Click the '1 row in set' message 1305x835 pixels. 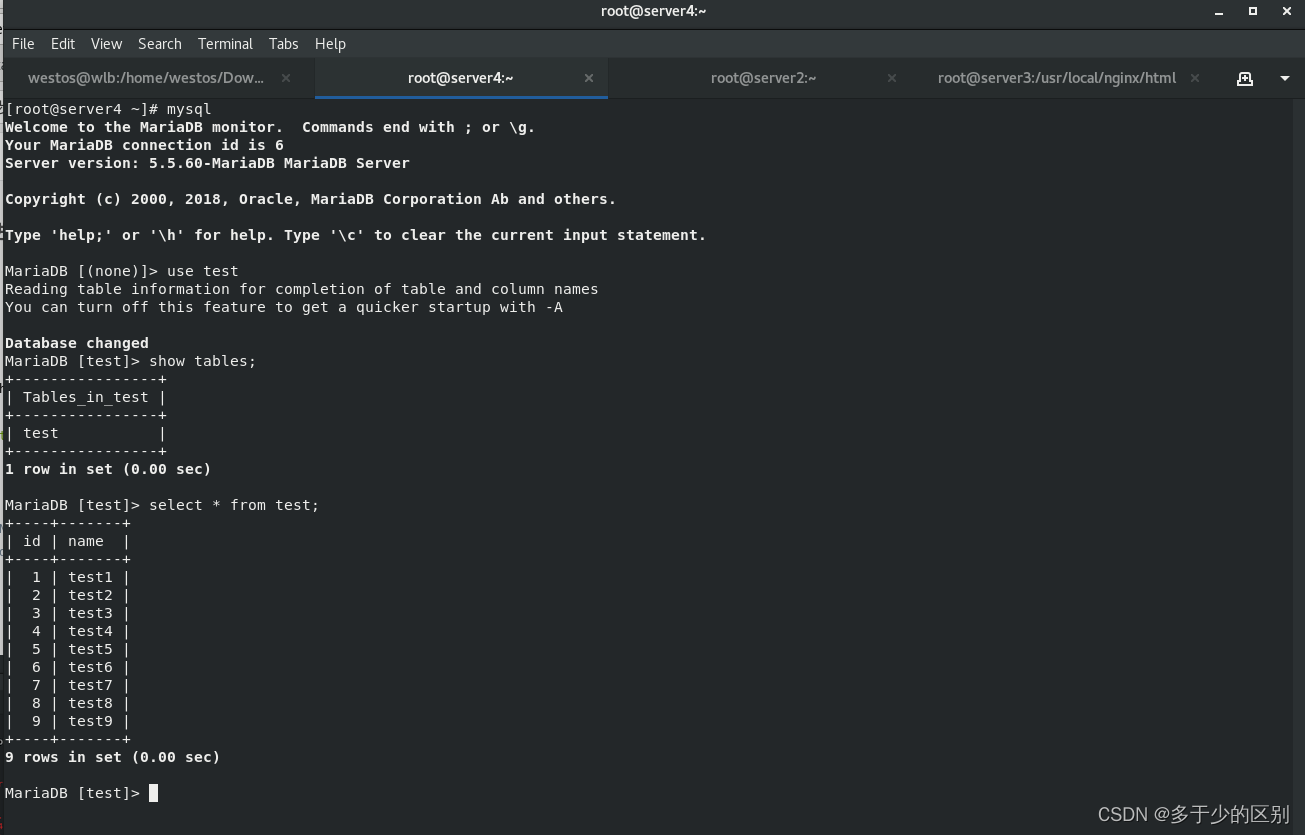coord(108,469)
